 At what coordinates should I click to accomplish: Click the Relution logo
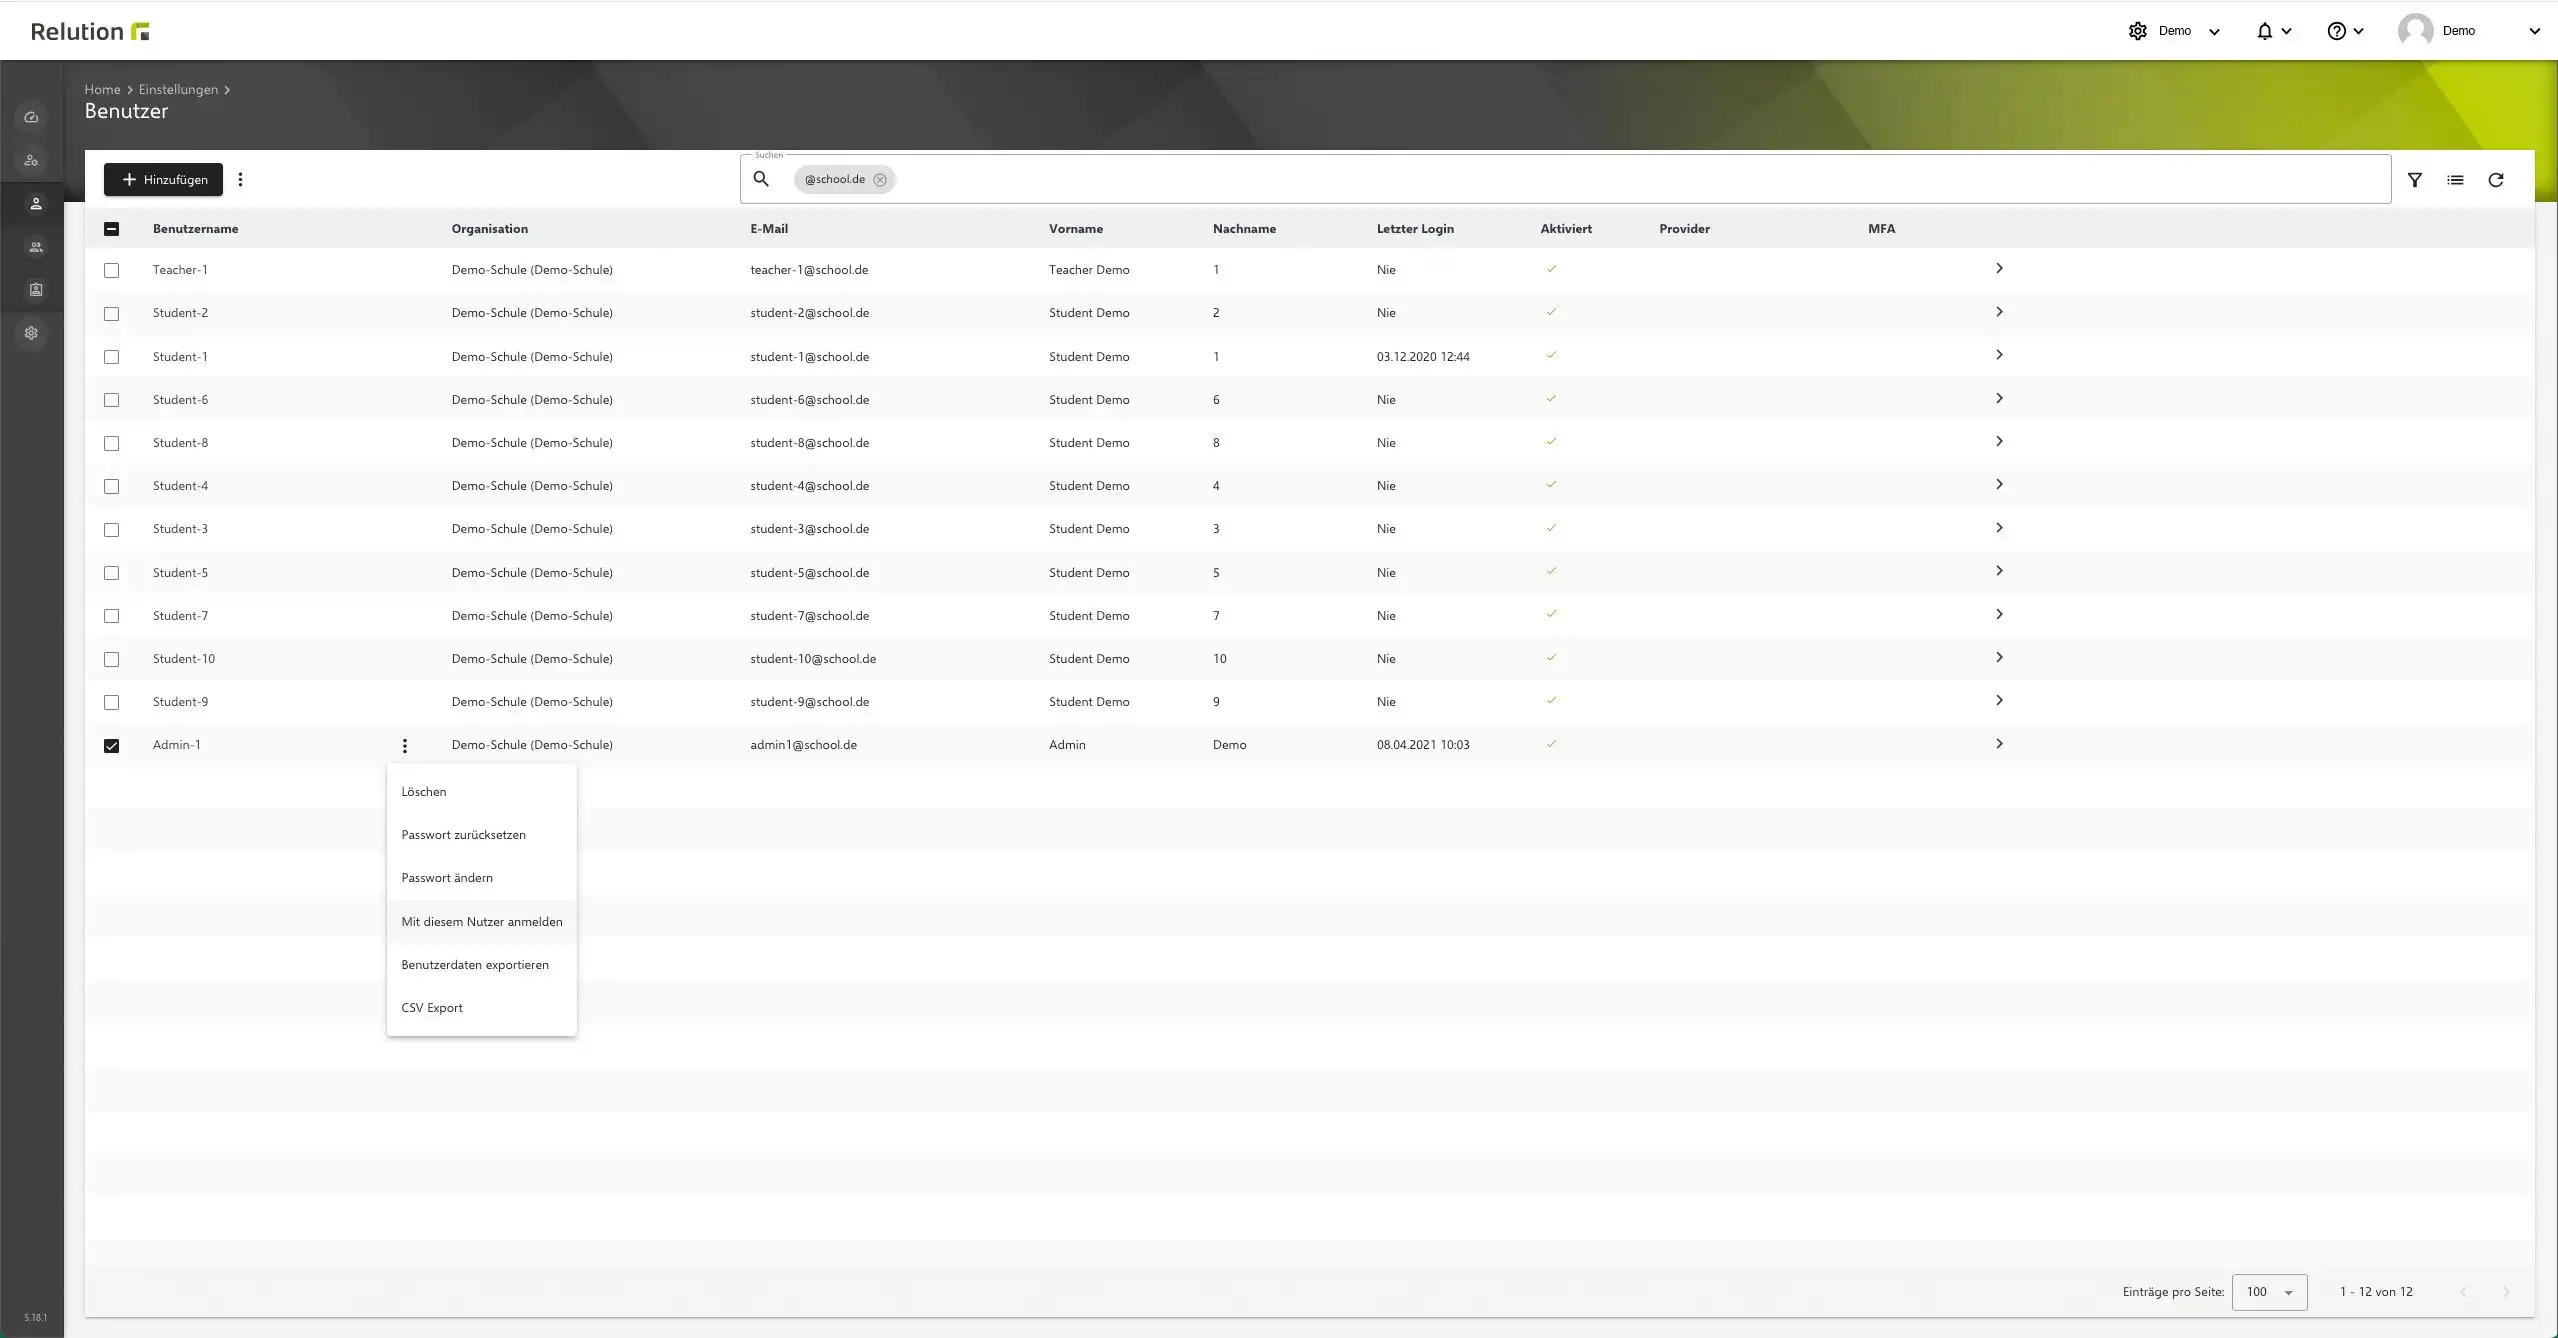[x=90, y=31]
